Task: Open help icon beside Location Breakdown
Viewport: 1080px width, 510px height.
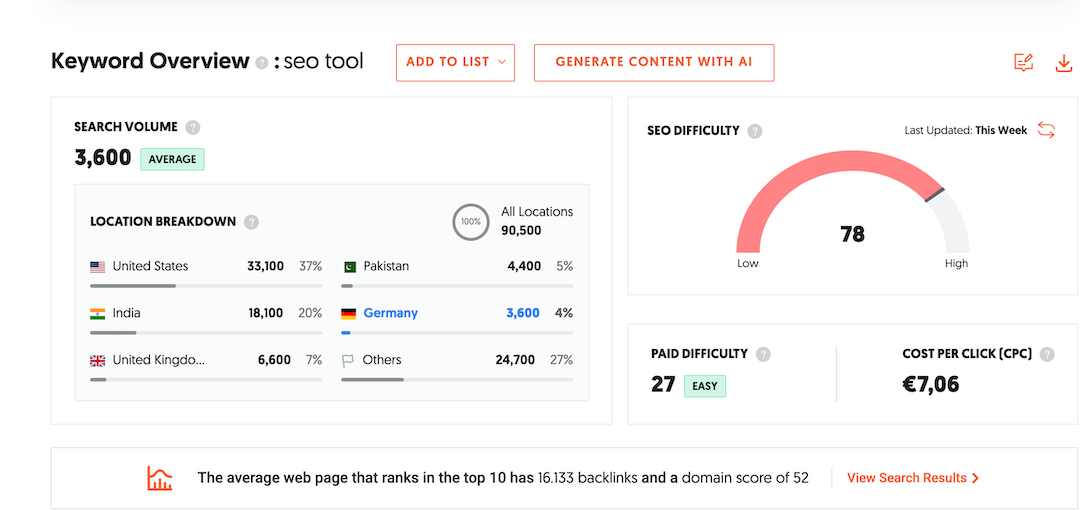Action: pyautogui.click(x=251, y=222)
